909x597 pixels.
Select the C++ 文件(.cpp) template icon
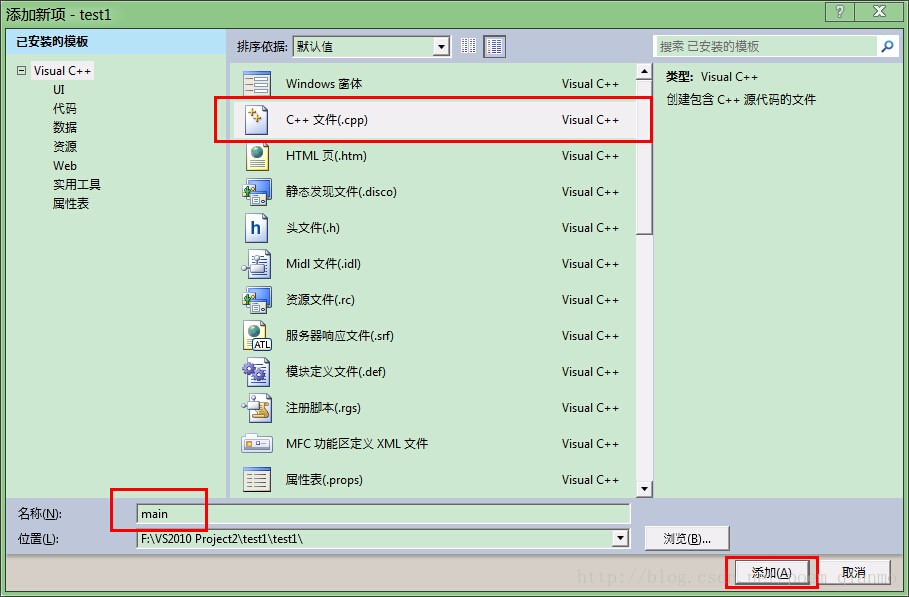tap(257, 120)
